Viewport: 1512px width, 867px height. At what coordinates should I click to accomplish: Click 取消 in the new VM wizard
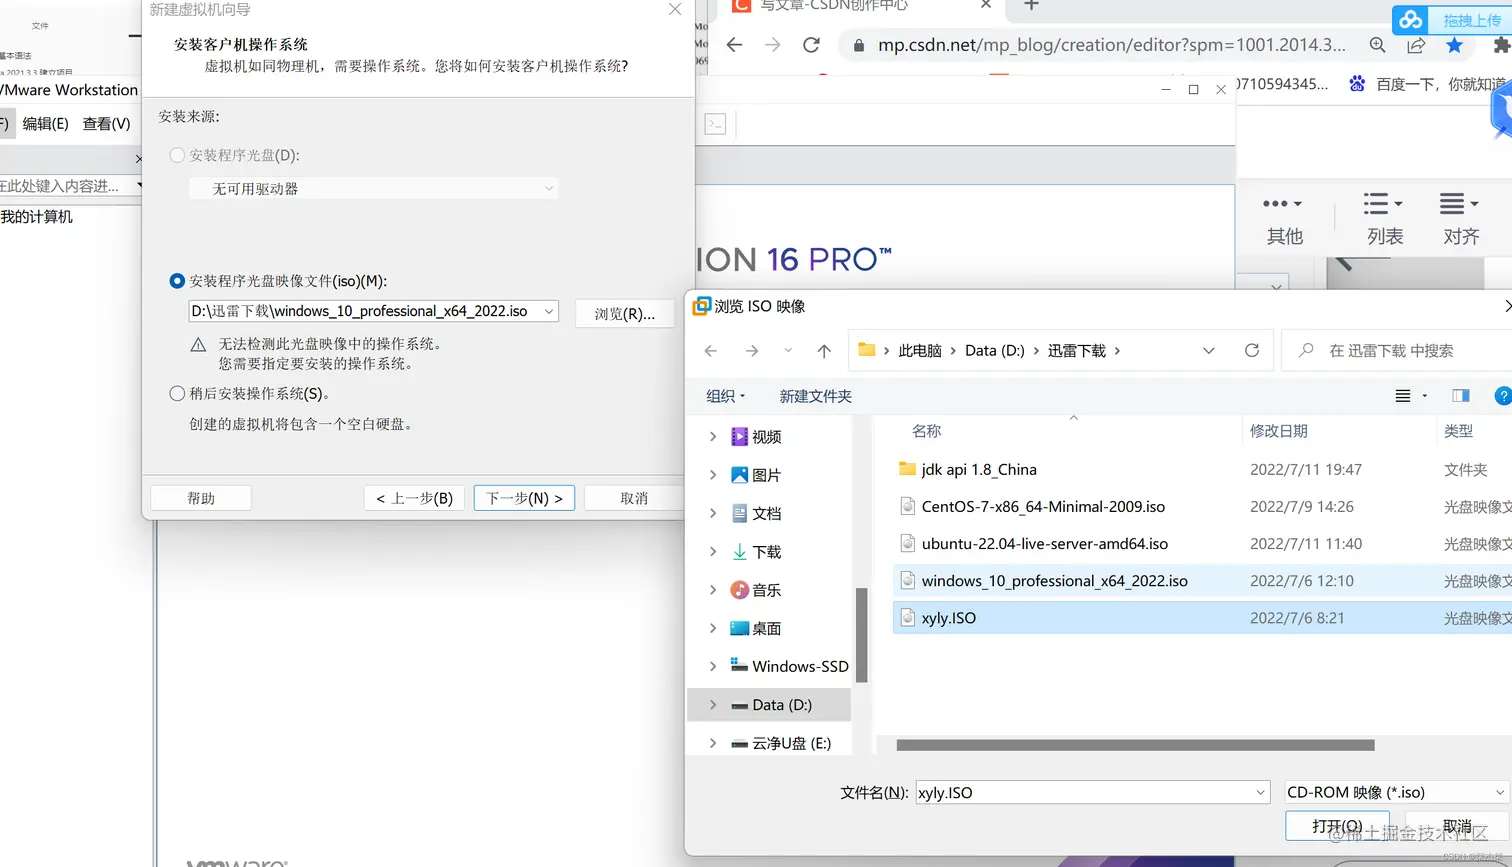pyautogui.click(x=634, y=498)
